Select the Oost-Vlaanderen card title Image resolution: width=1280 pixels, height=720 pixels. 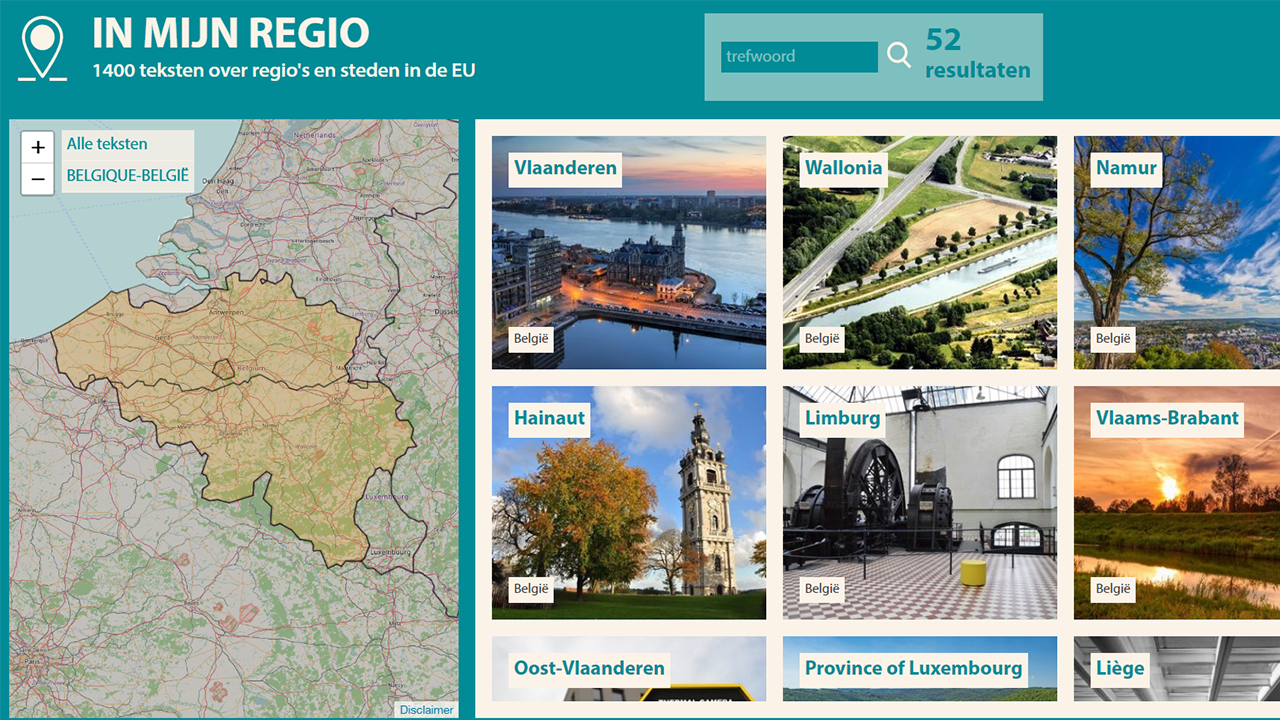point(589,668)
